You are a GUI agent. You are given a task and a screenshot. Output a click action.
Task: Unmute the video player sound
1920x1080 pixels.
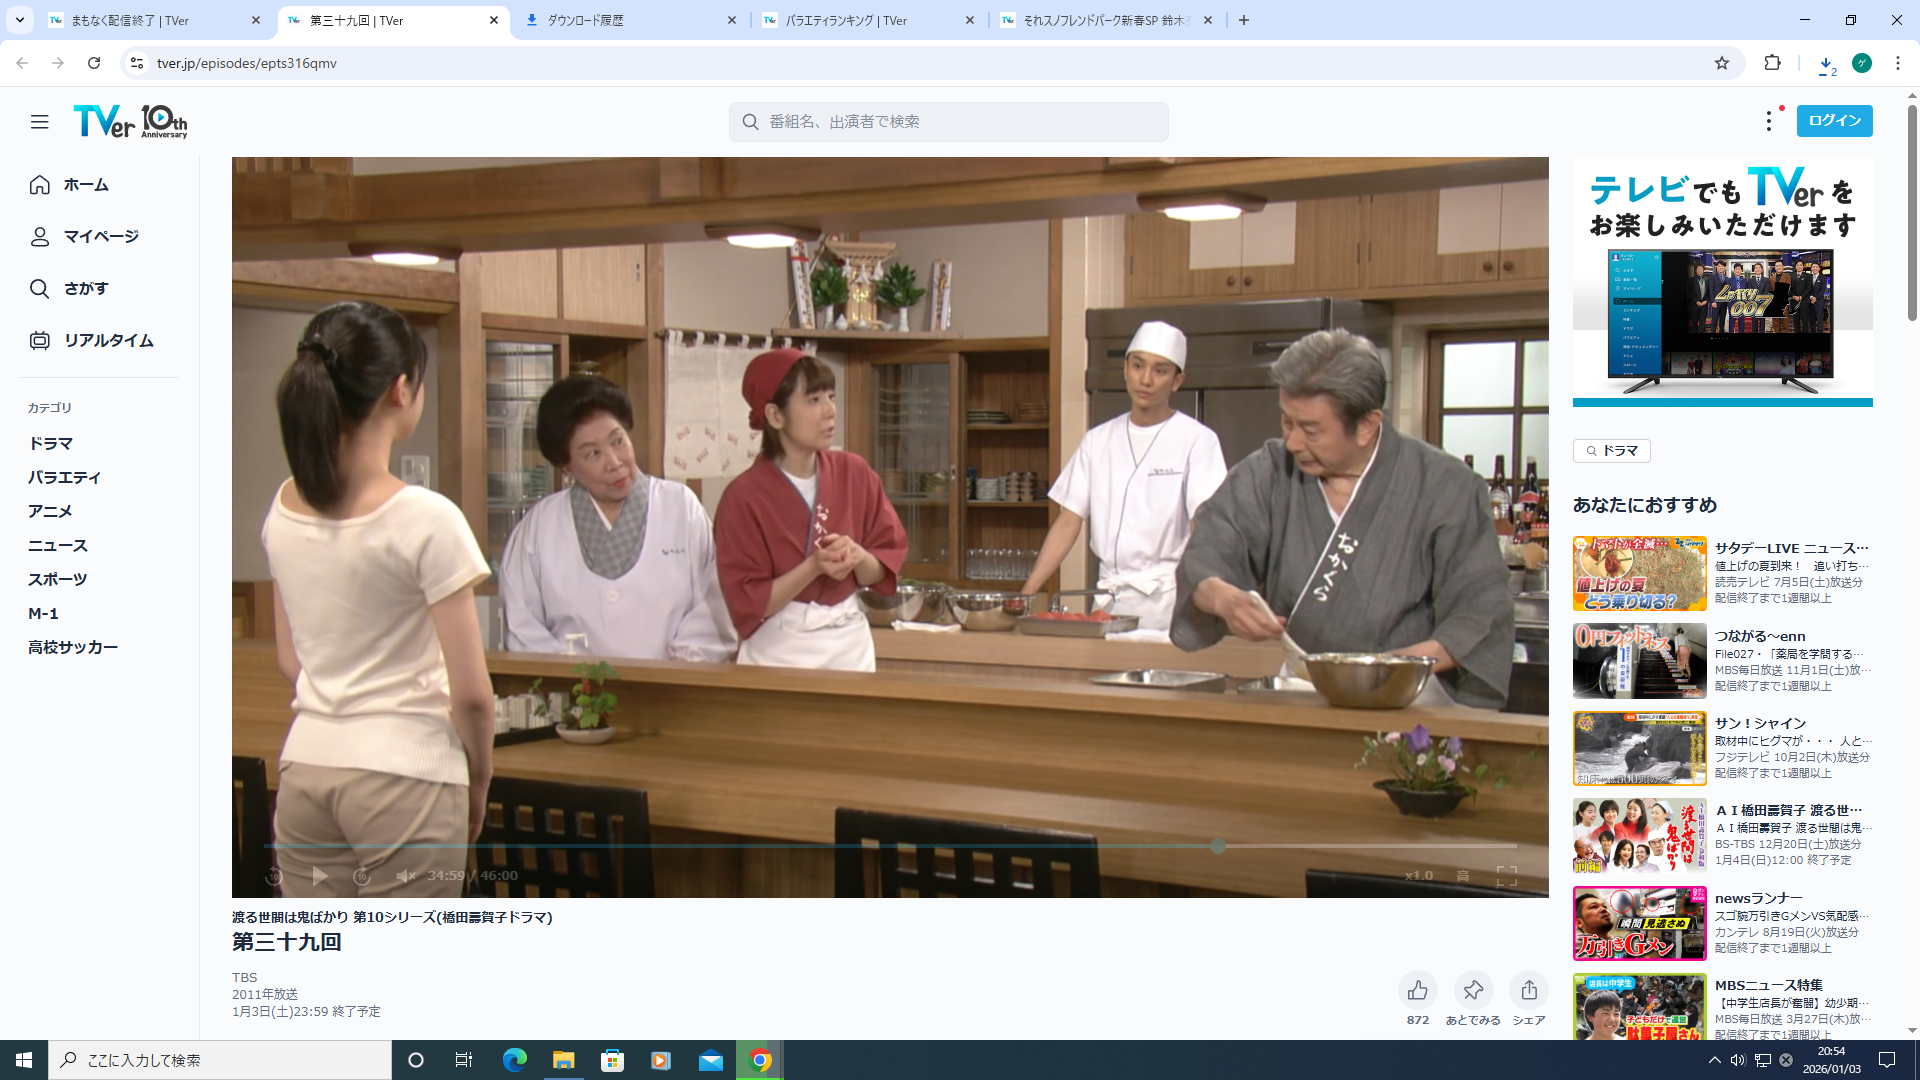405,876
